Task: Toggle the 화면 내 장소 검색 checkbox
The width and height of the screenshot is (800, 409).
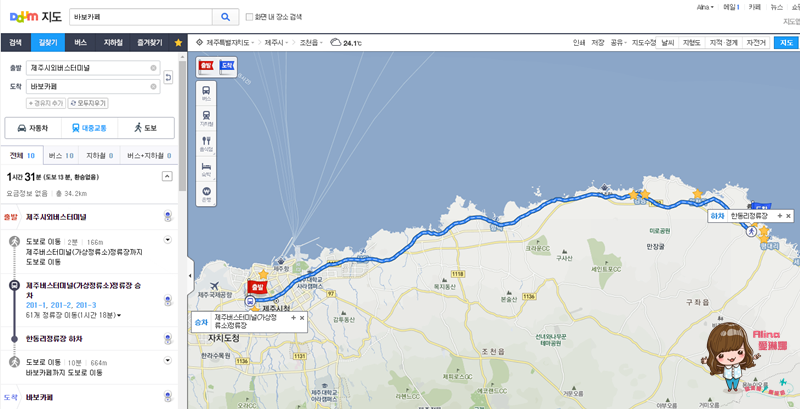Action: pyautogui.click(x=249, y=17)
